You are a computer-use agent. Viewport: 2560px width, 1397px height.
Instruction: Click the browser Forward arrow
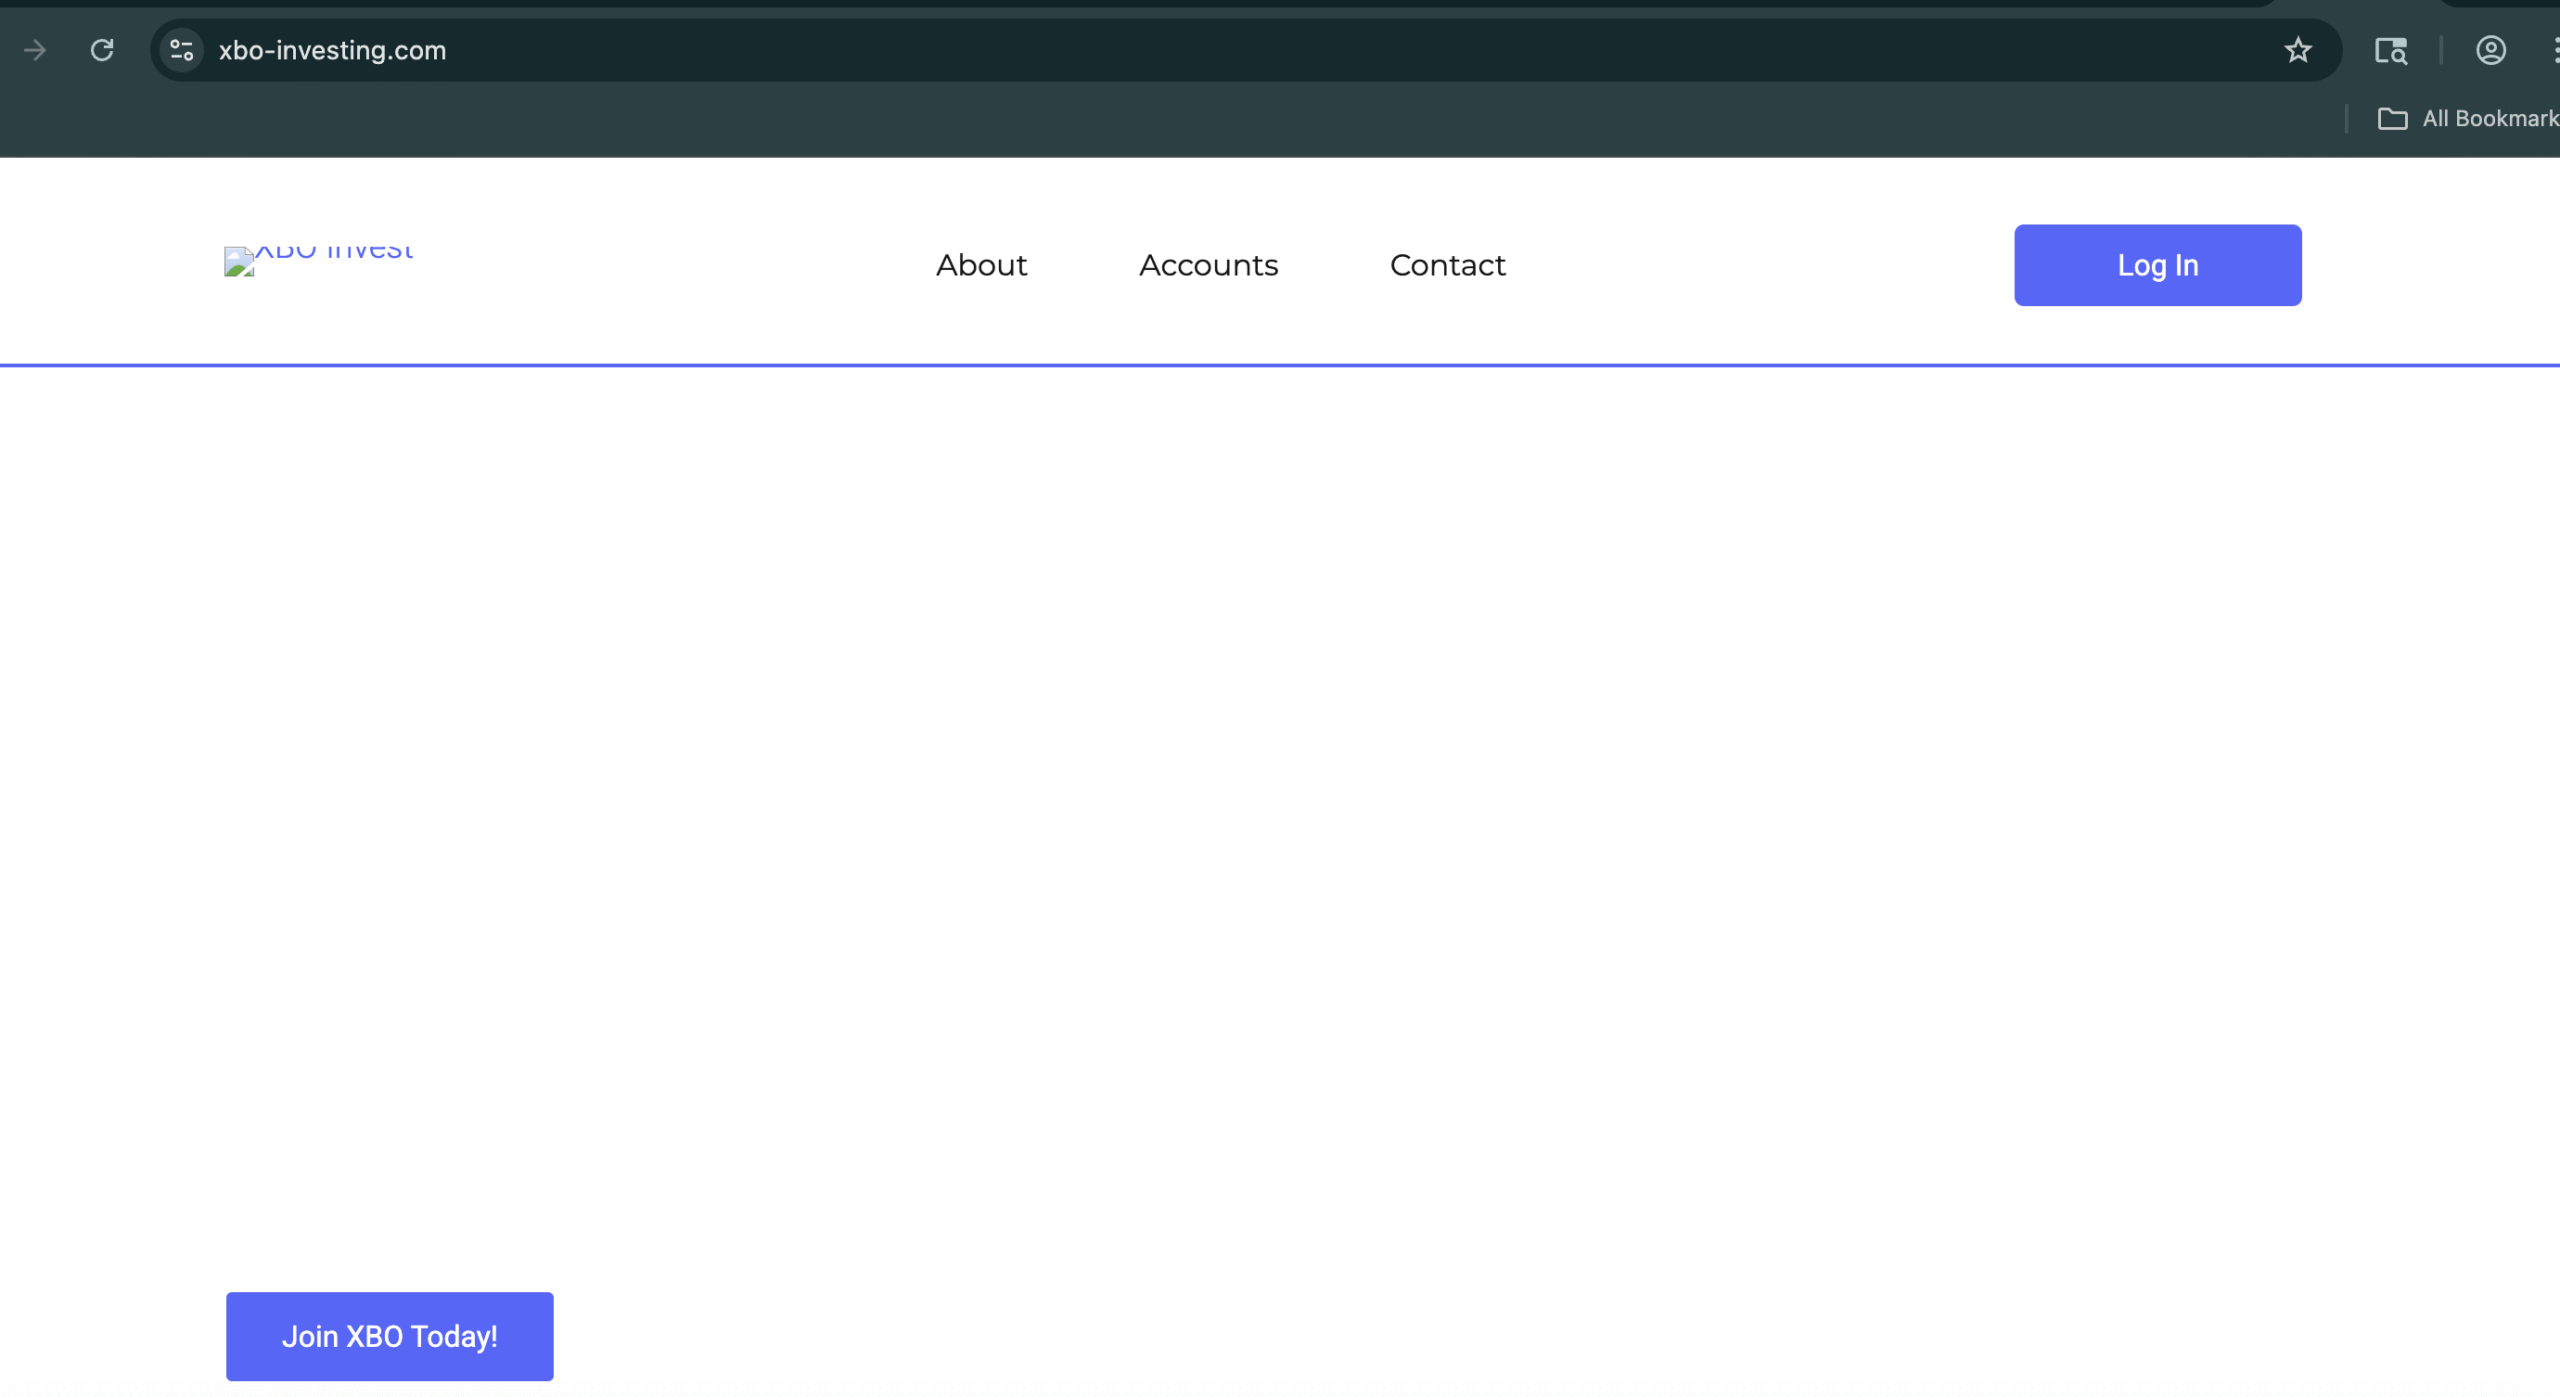point(35,50)
